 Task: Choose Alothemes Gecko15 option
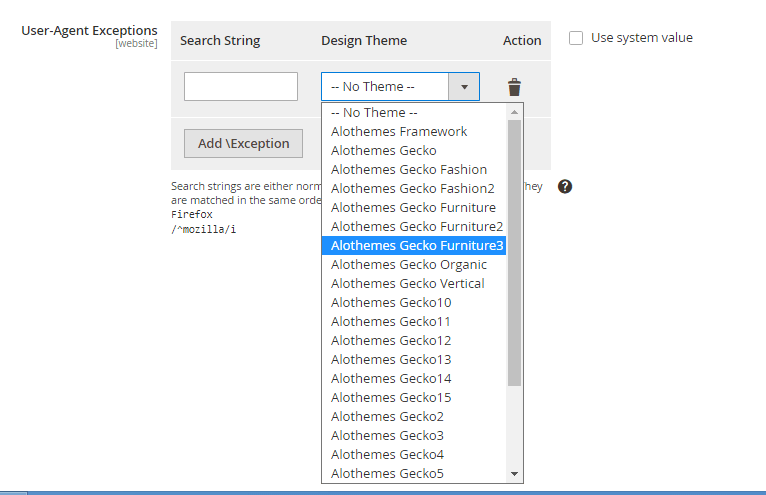pos(391,398)
